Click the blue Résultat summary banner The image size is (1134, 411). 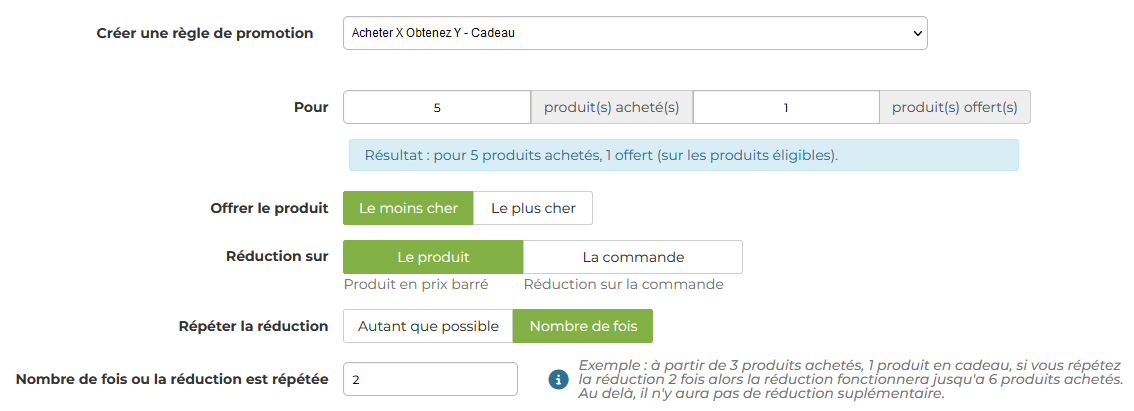683,156
